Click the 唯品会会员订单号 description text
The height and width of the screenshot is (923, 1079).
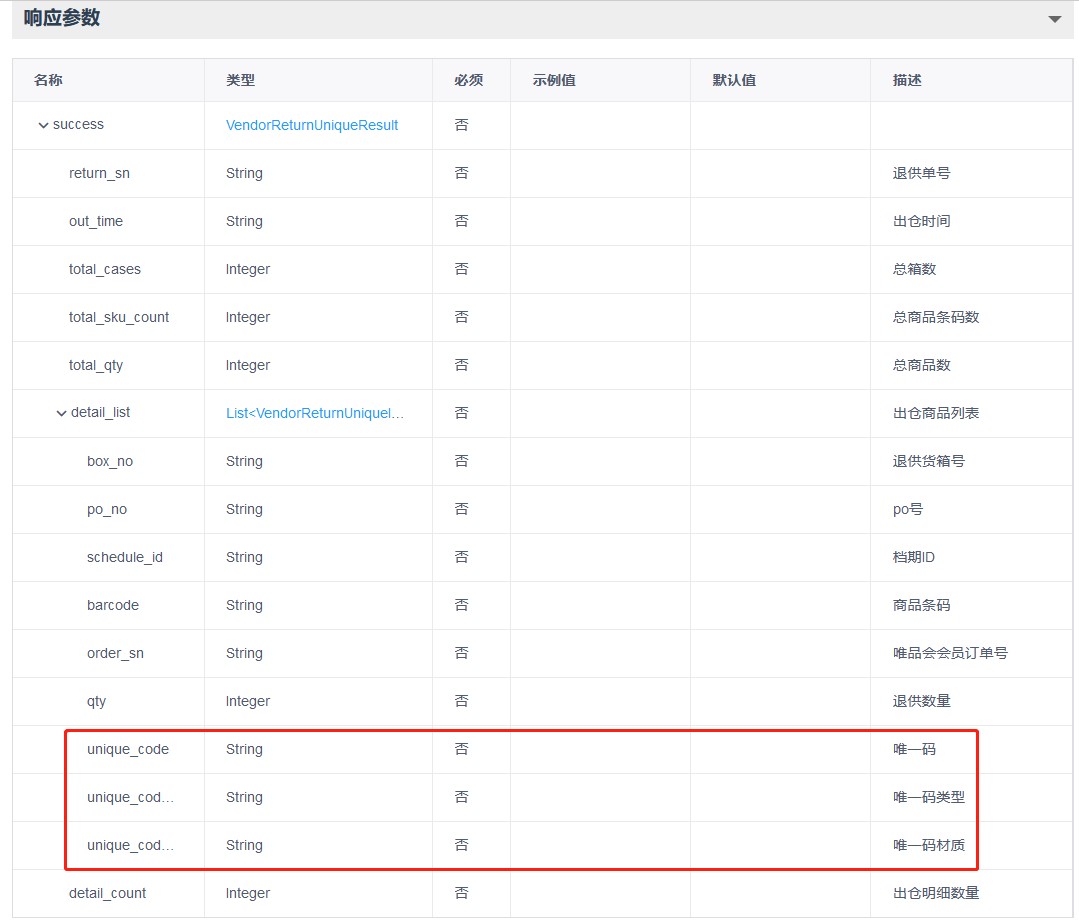coord(950,653)
